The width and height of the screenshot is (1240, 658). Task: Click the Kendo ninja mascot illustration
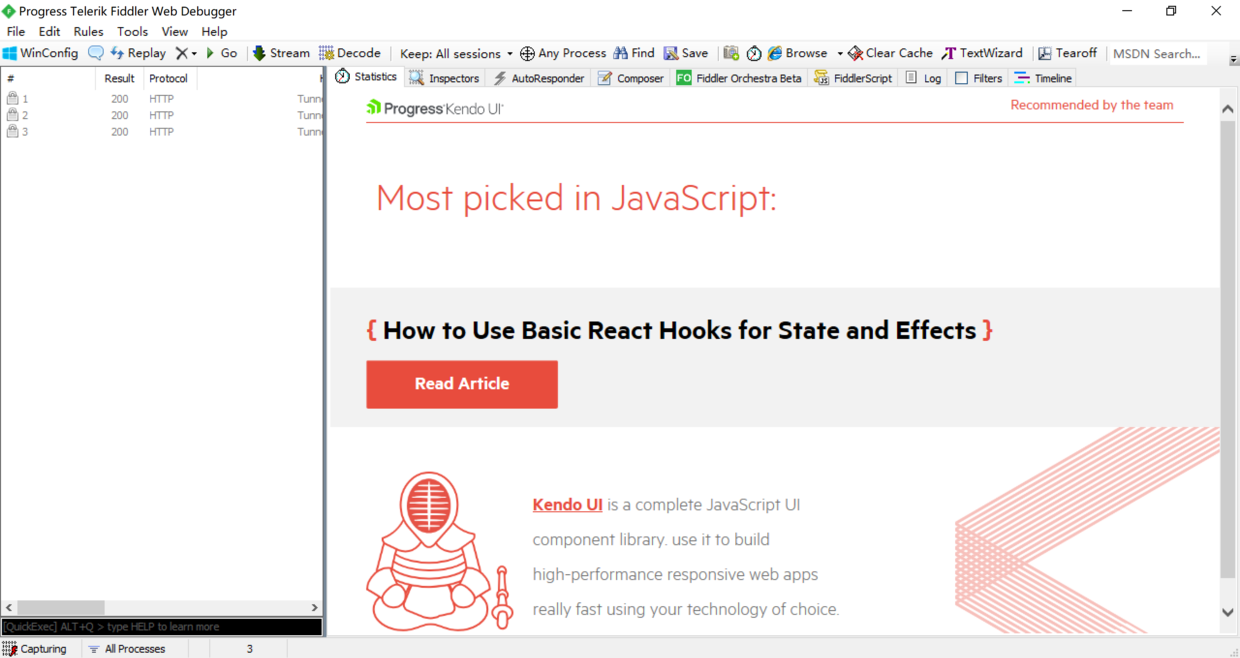pos(440,552)
